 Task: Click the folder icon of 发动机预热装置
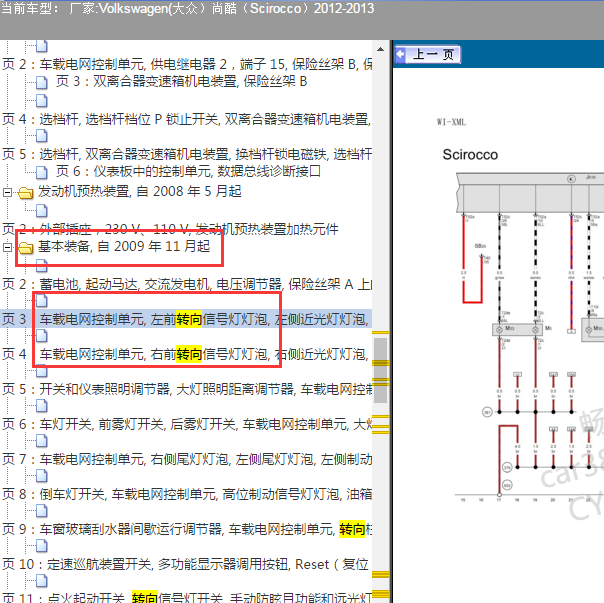(x=26, y=192)
